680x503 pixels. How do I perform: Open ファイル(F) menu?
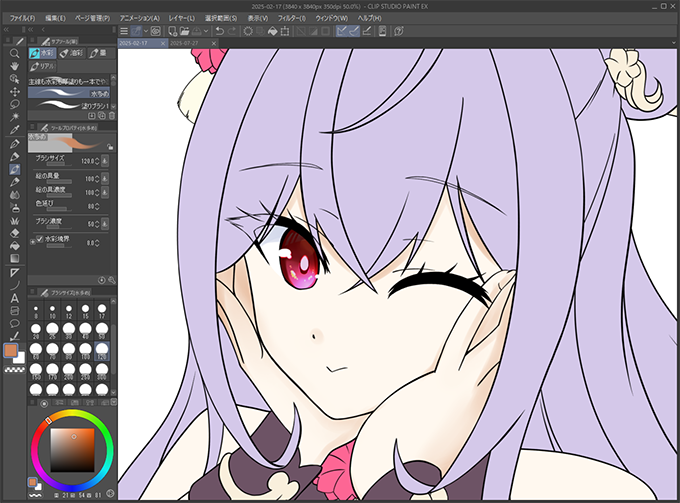tap(22, 18)
